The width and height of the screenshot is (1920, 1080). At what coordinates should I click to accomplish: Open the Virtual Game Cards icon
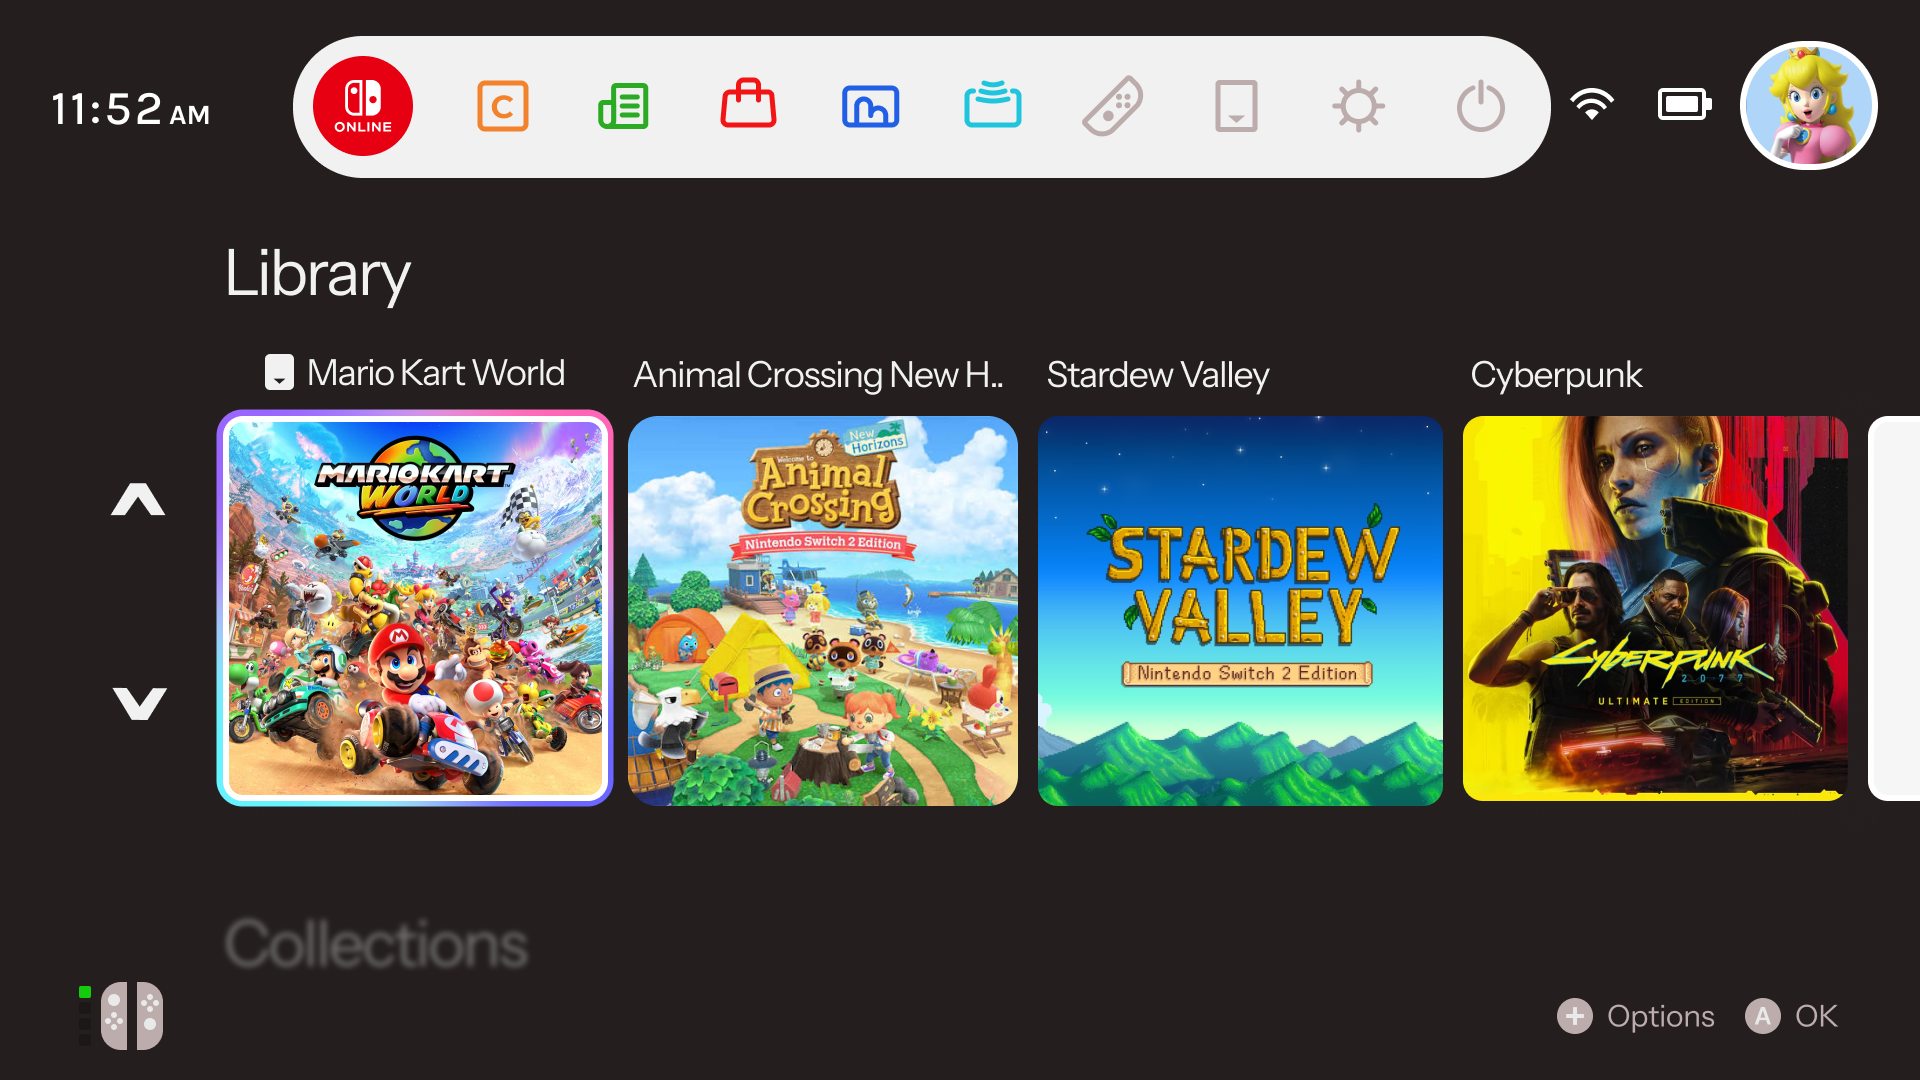tap(1236, 106)
